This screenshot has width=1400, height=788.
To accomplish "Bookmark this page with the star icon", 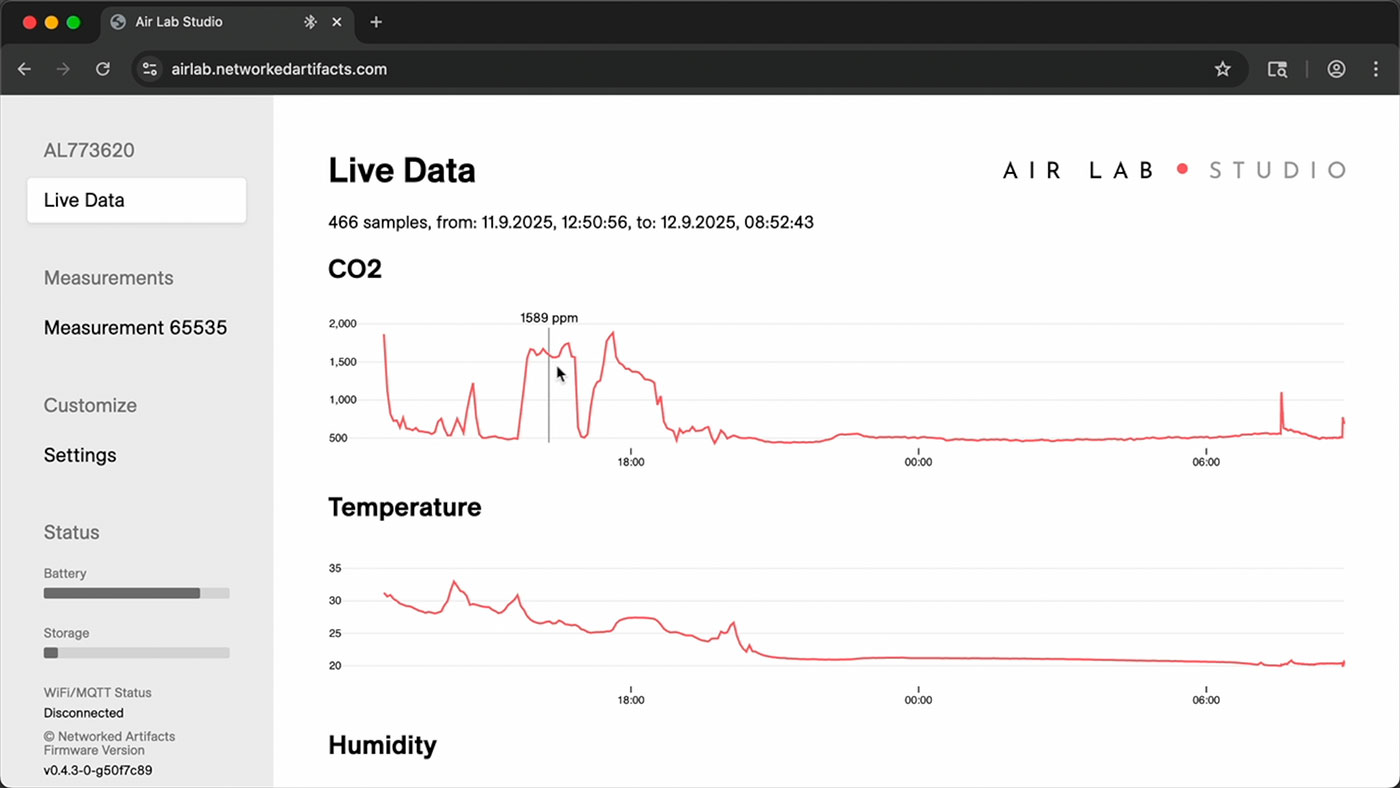I will point(1222,69).
